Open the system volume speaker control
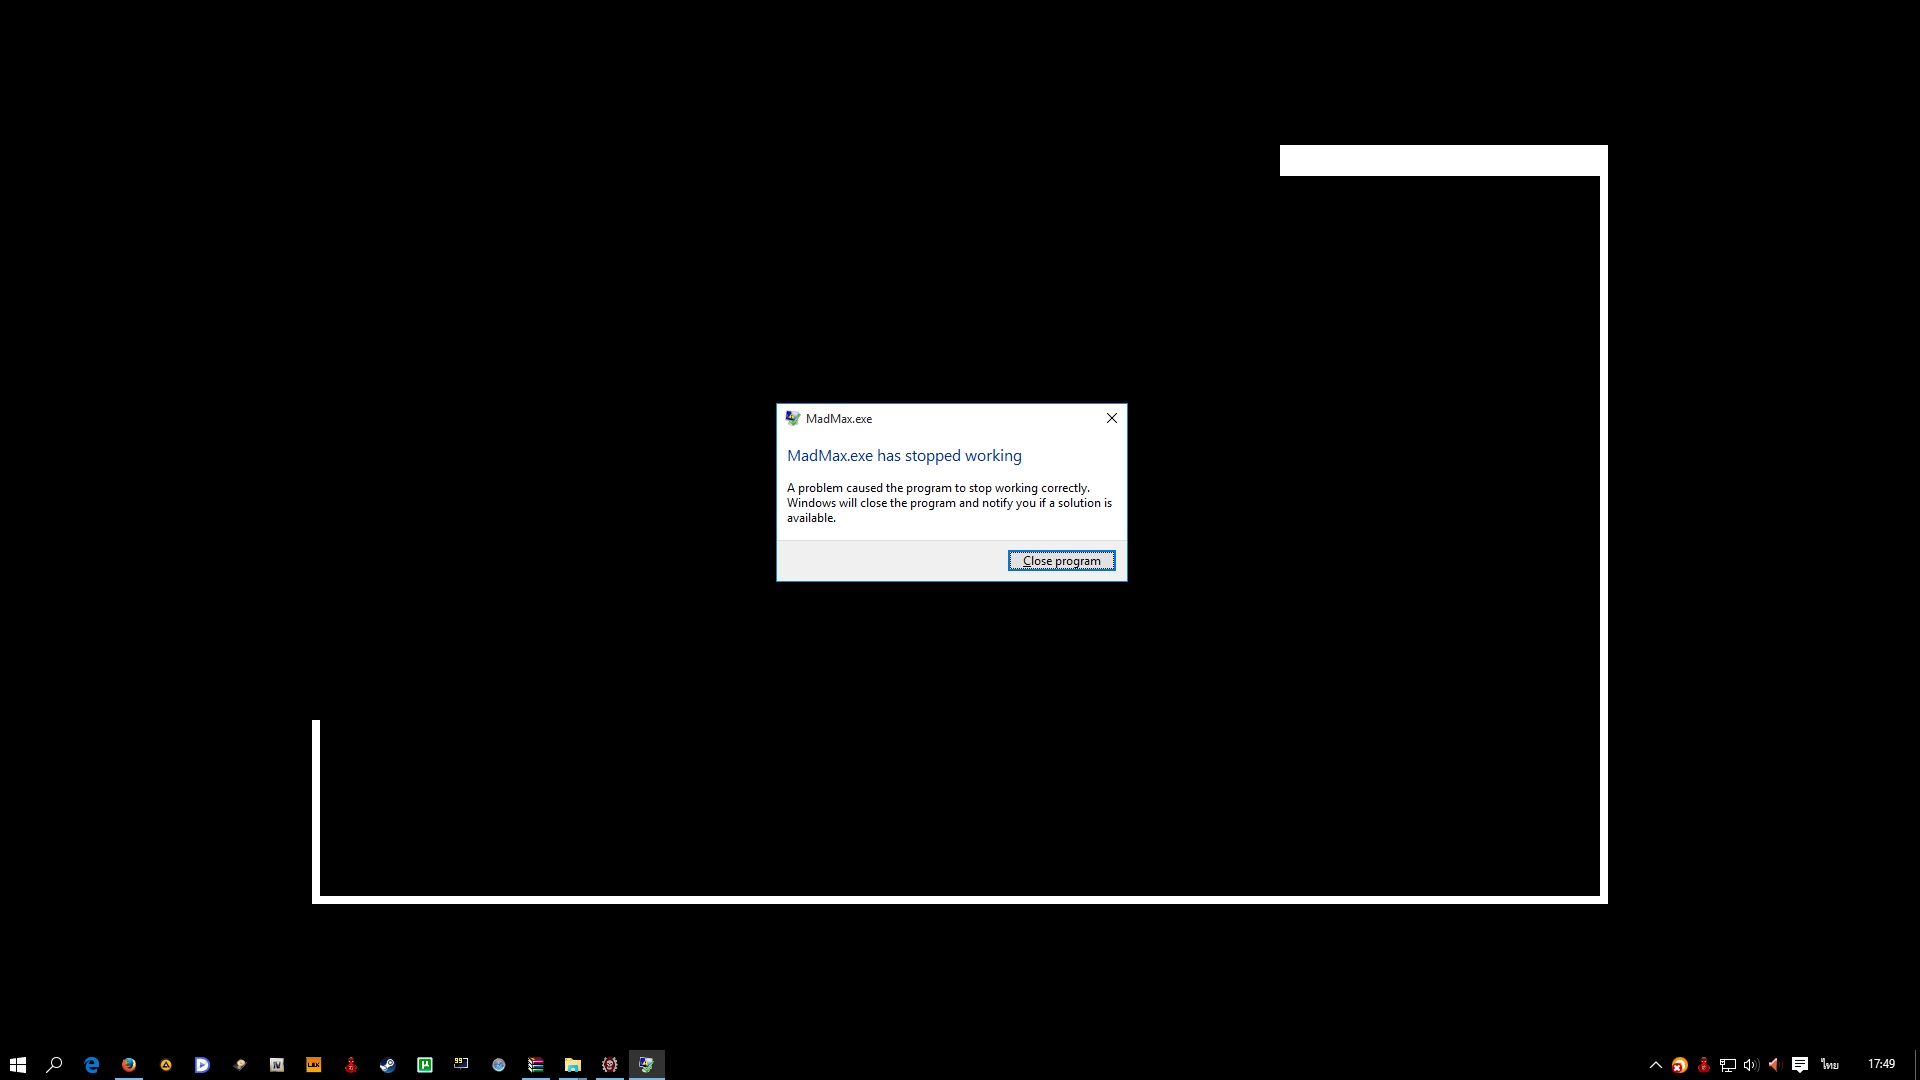This screenshot has height=1080, width=1920. [1750, 1065]
